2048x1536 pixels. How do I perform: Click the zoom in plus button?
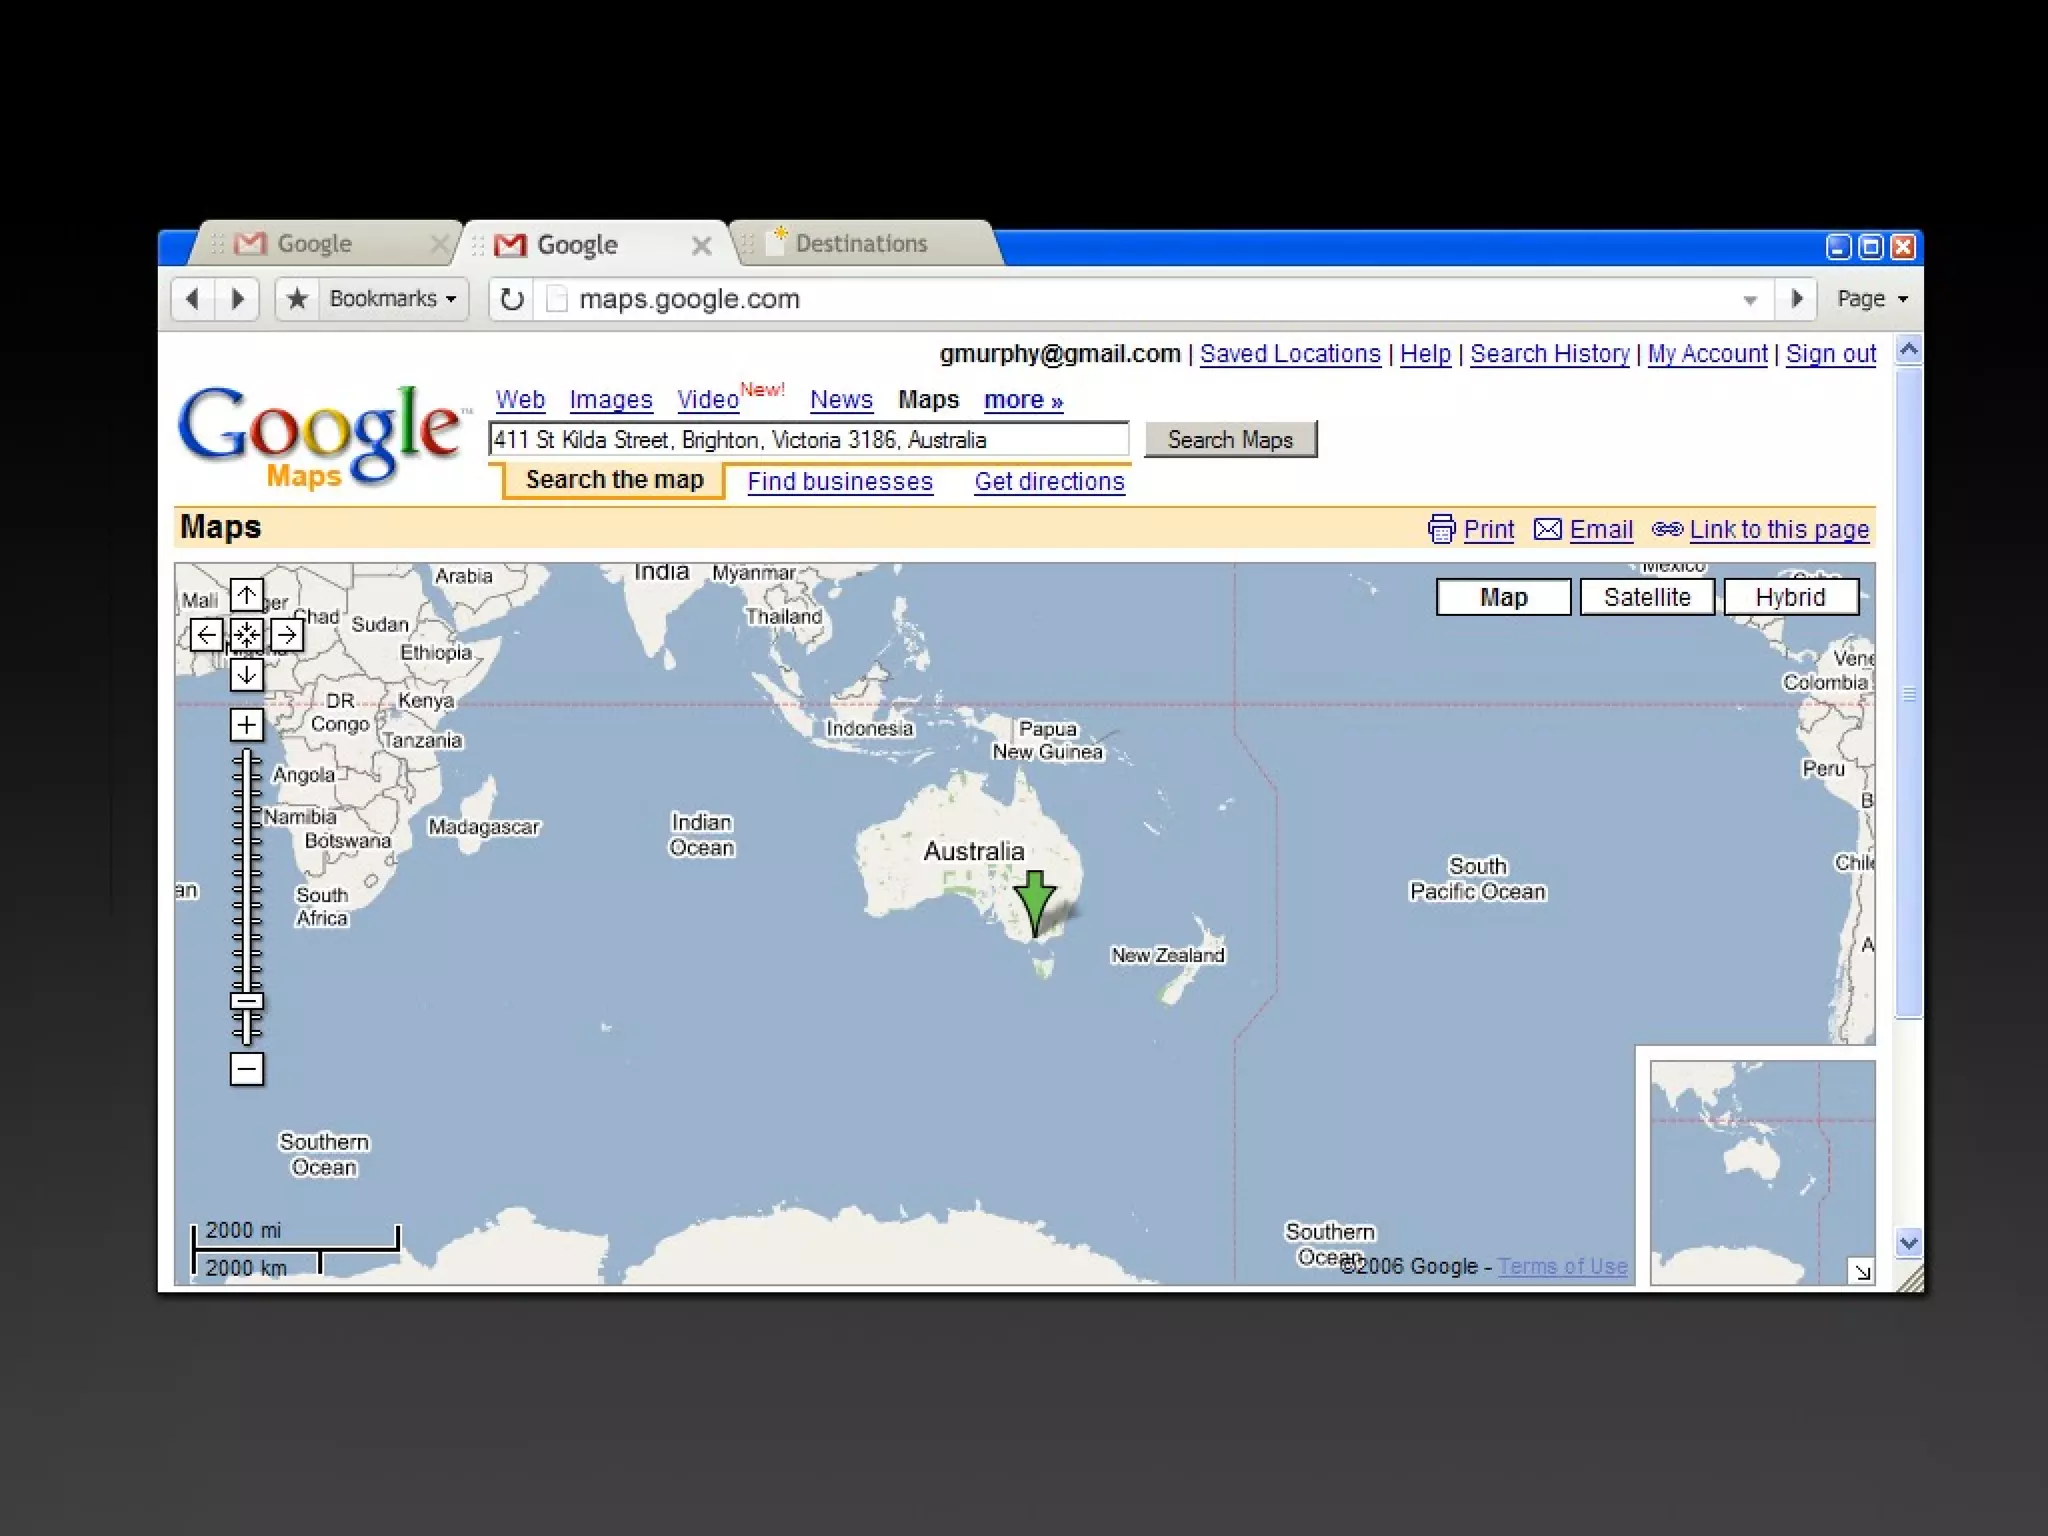[x=247, y=725]
